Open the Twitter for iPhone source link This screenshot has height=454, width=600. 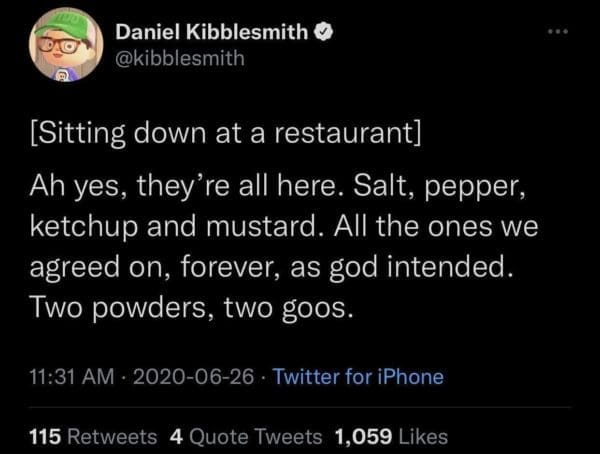(357, 377)
